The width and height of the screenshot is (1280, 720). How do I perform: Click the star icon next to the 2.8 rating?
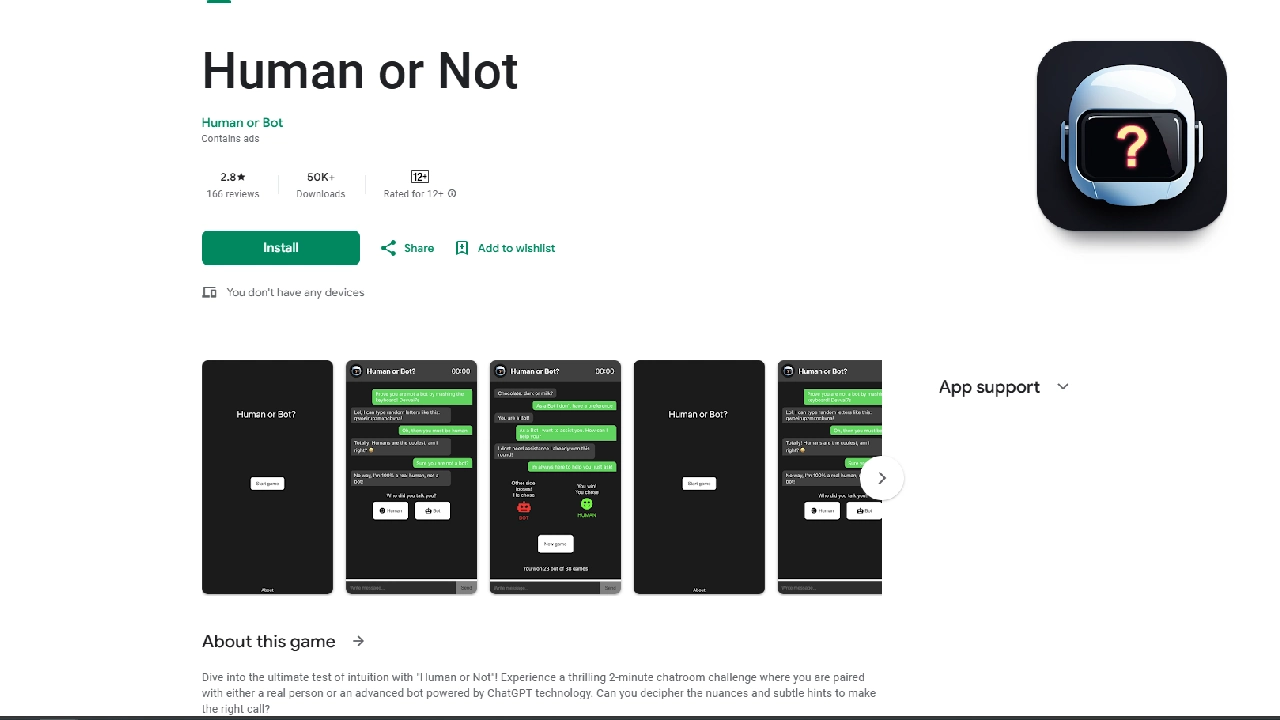[x=241, y=176]
